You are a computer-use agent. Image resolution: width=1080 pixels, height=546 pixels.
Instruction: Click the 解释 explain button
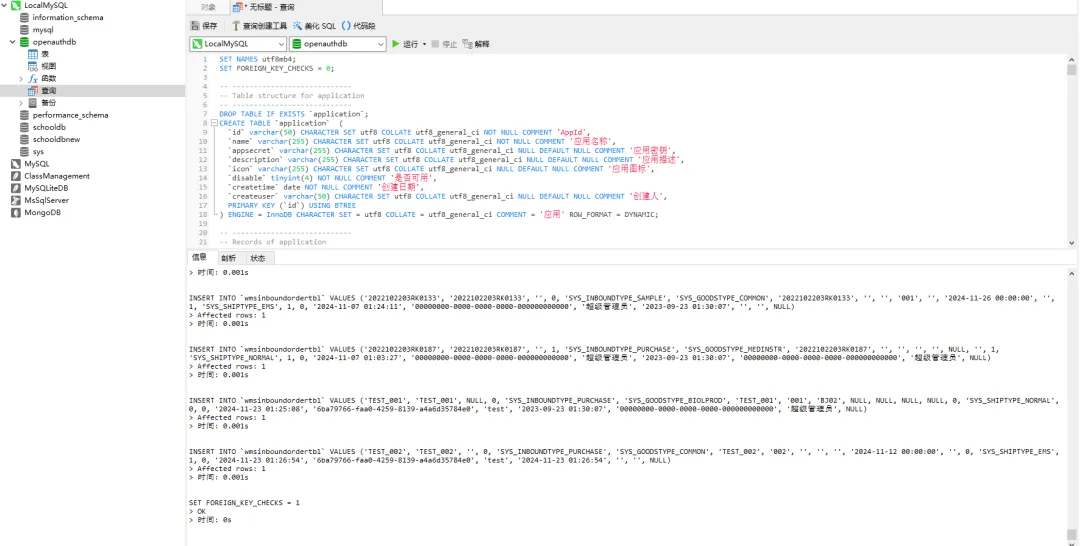[x=476, y=44]
